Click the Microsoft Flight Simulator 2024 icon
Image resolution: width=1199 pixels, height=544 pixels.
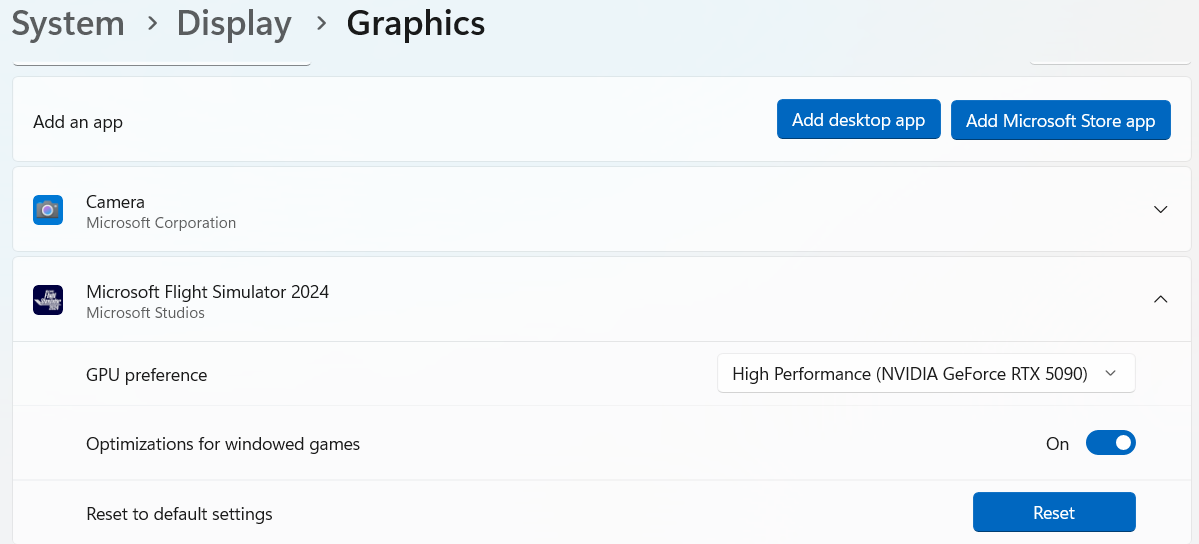(x=48, y=300)
